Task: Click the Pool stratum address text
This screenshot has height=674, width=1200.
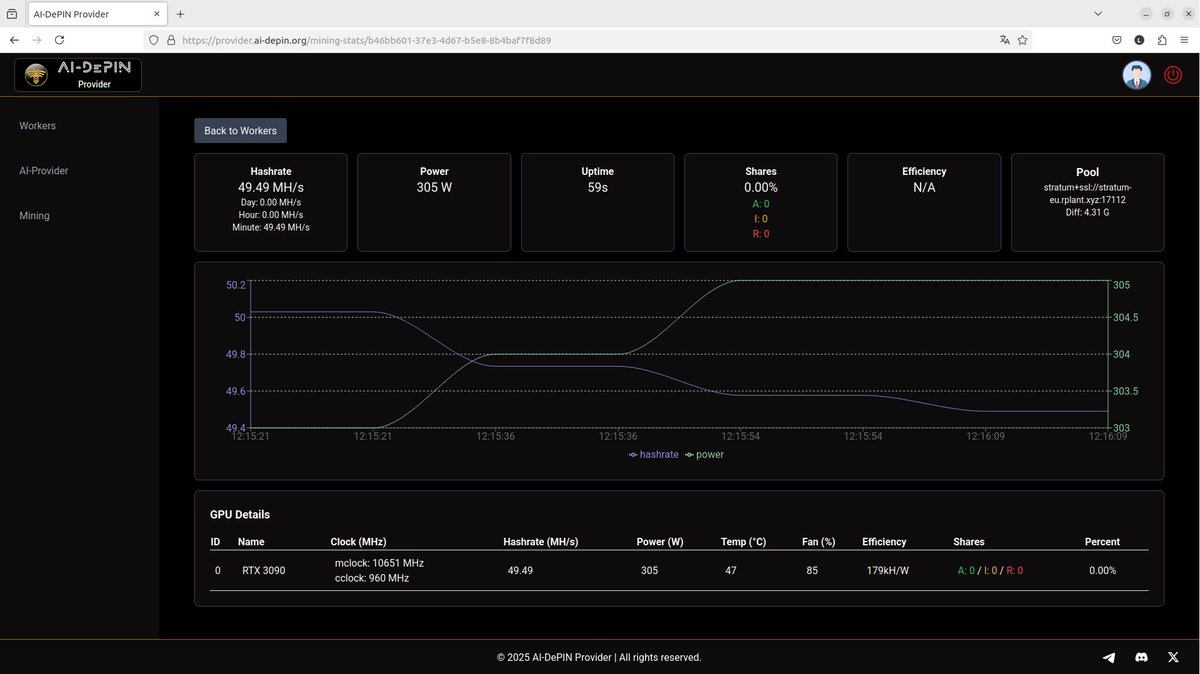Action: 1087,193
